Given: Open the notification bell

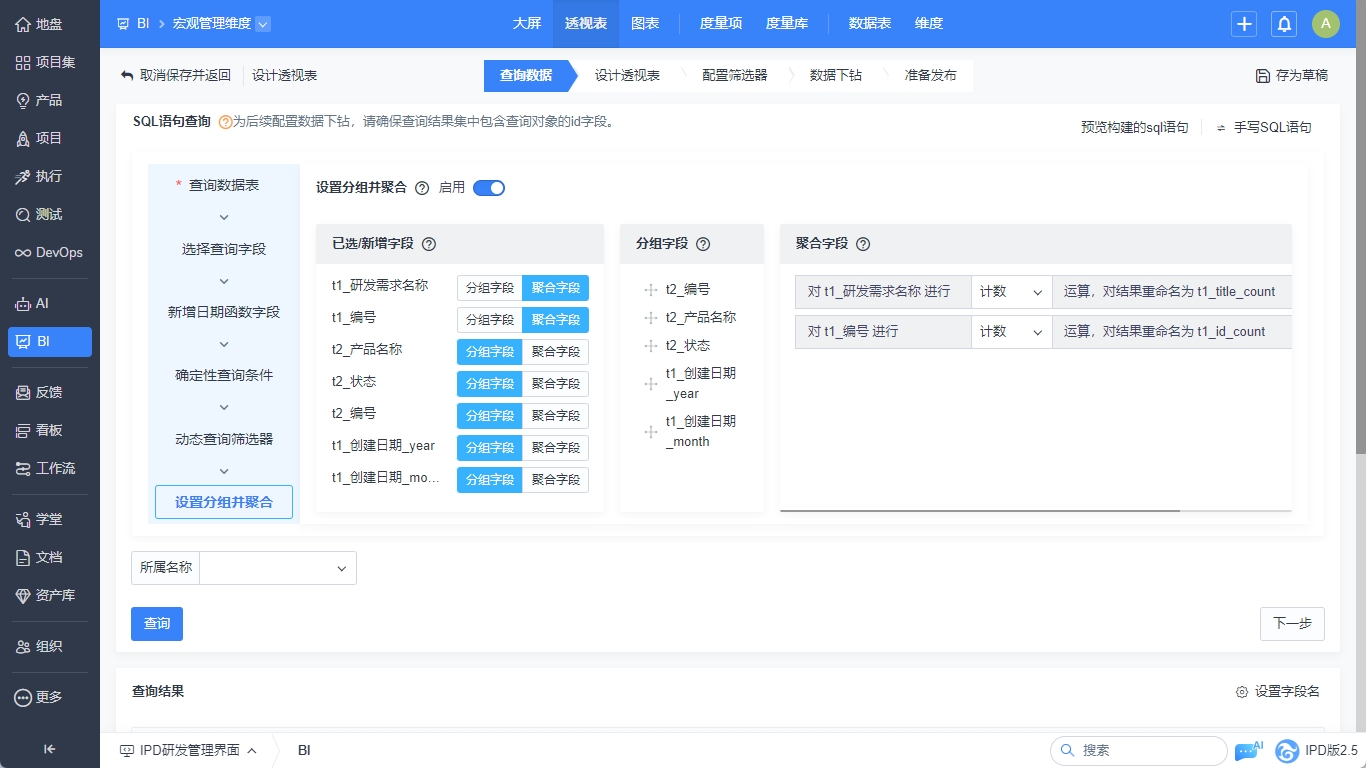Looking at the screenshot, I should (x=1284, y=24).
